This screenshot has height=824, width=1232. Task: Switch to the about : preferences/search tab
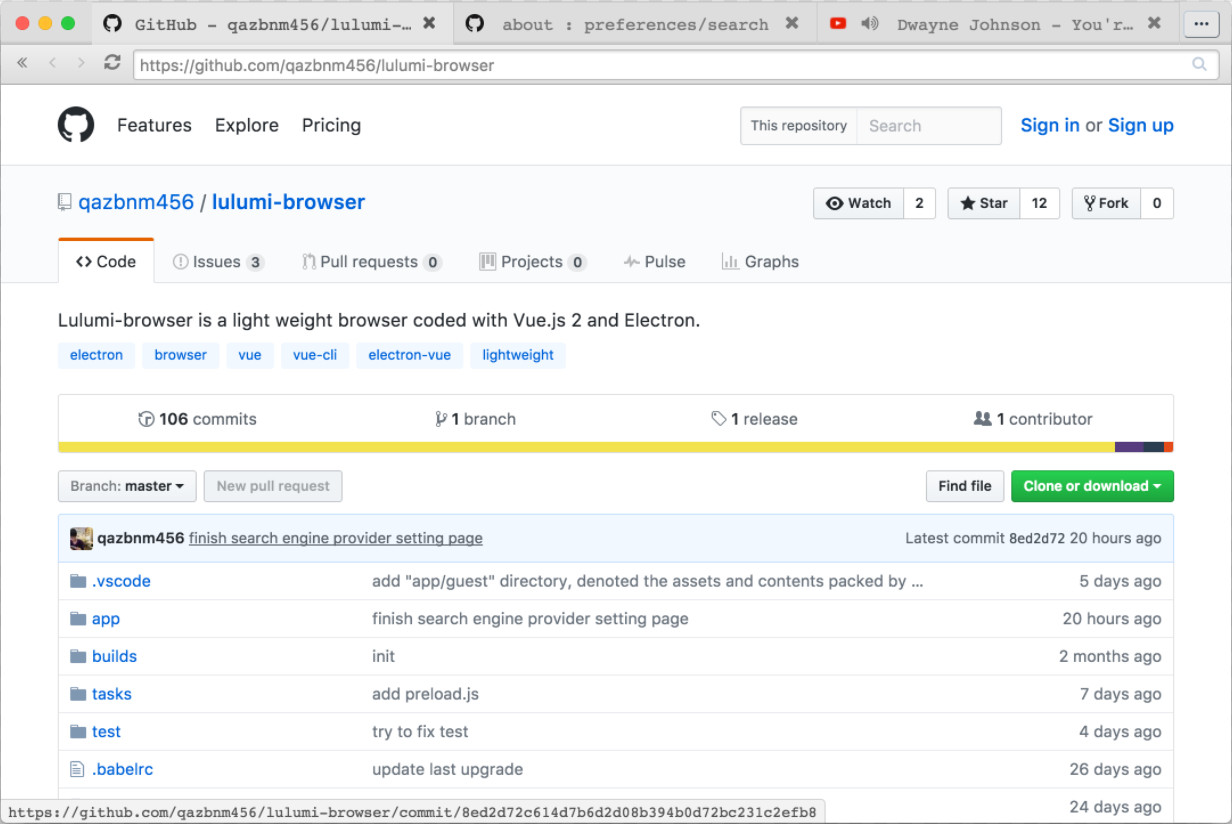pos(635,24)
